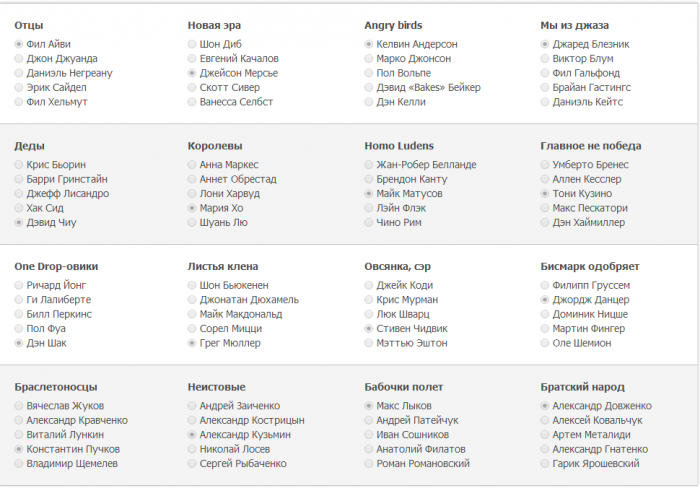Image resolution: width=700 pixels, height=488 pixels.
Task: Choose Анна Маркес radio button
Action: pyautogui.click(x=192, y=165)
